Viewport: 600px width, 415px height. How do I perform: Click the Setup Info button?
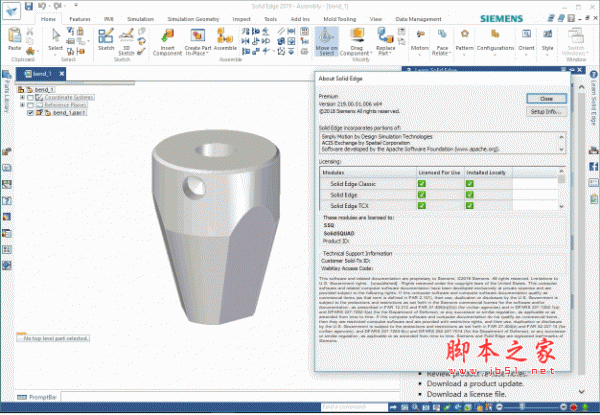click(x=546, y=112)
